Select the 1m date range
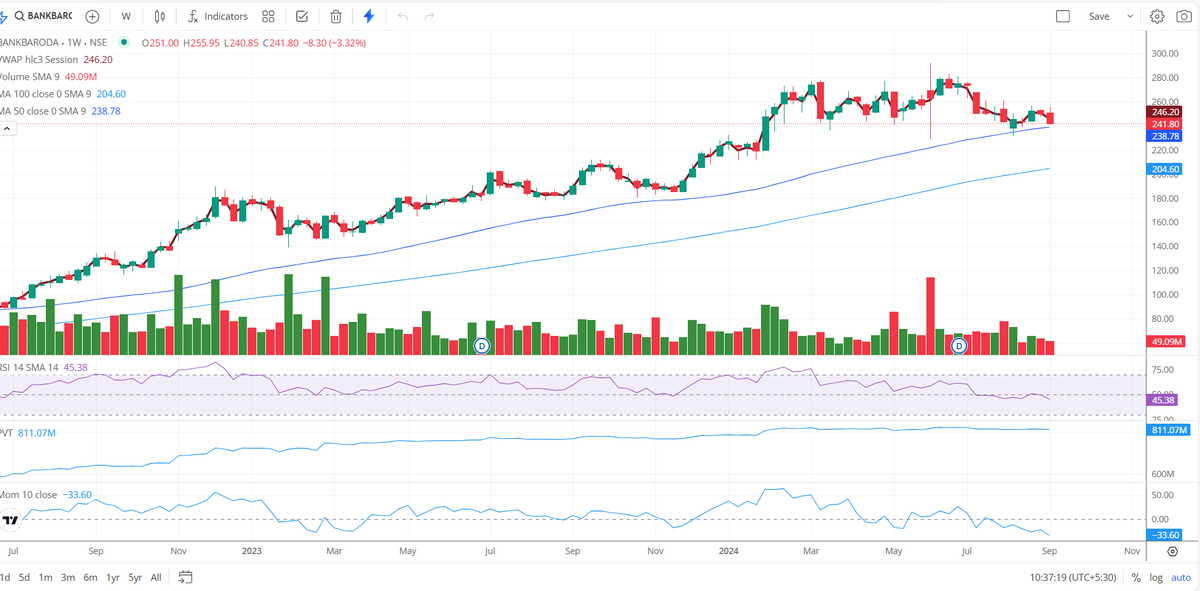 (x=45, y=577)
